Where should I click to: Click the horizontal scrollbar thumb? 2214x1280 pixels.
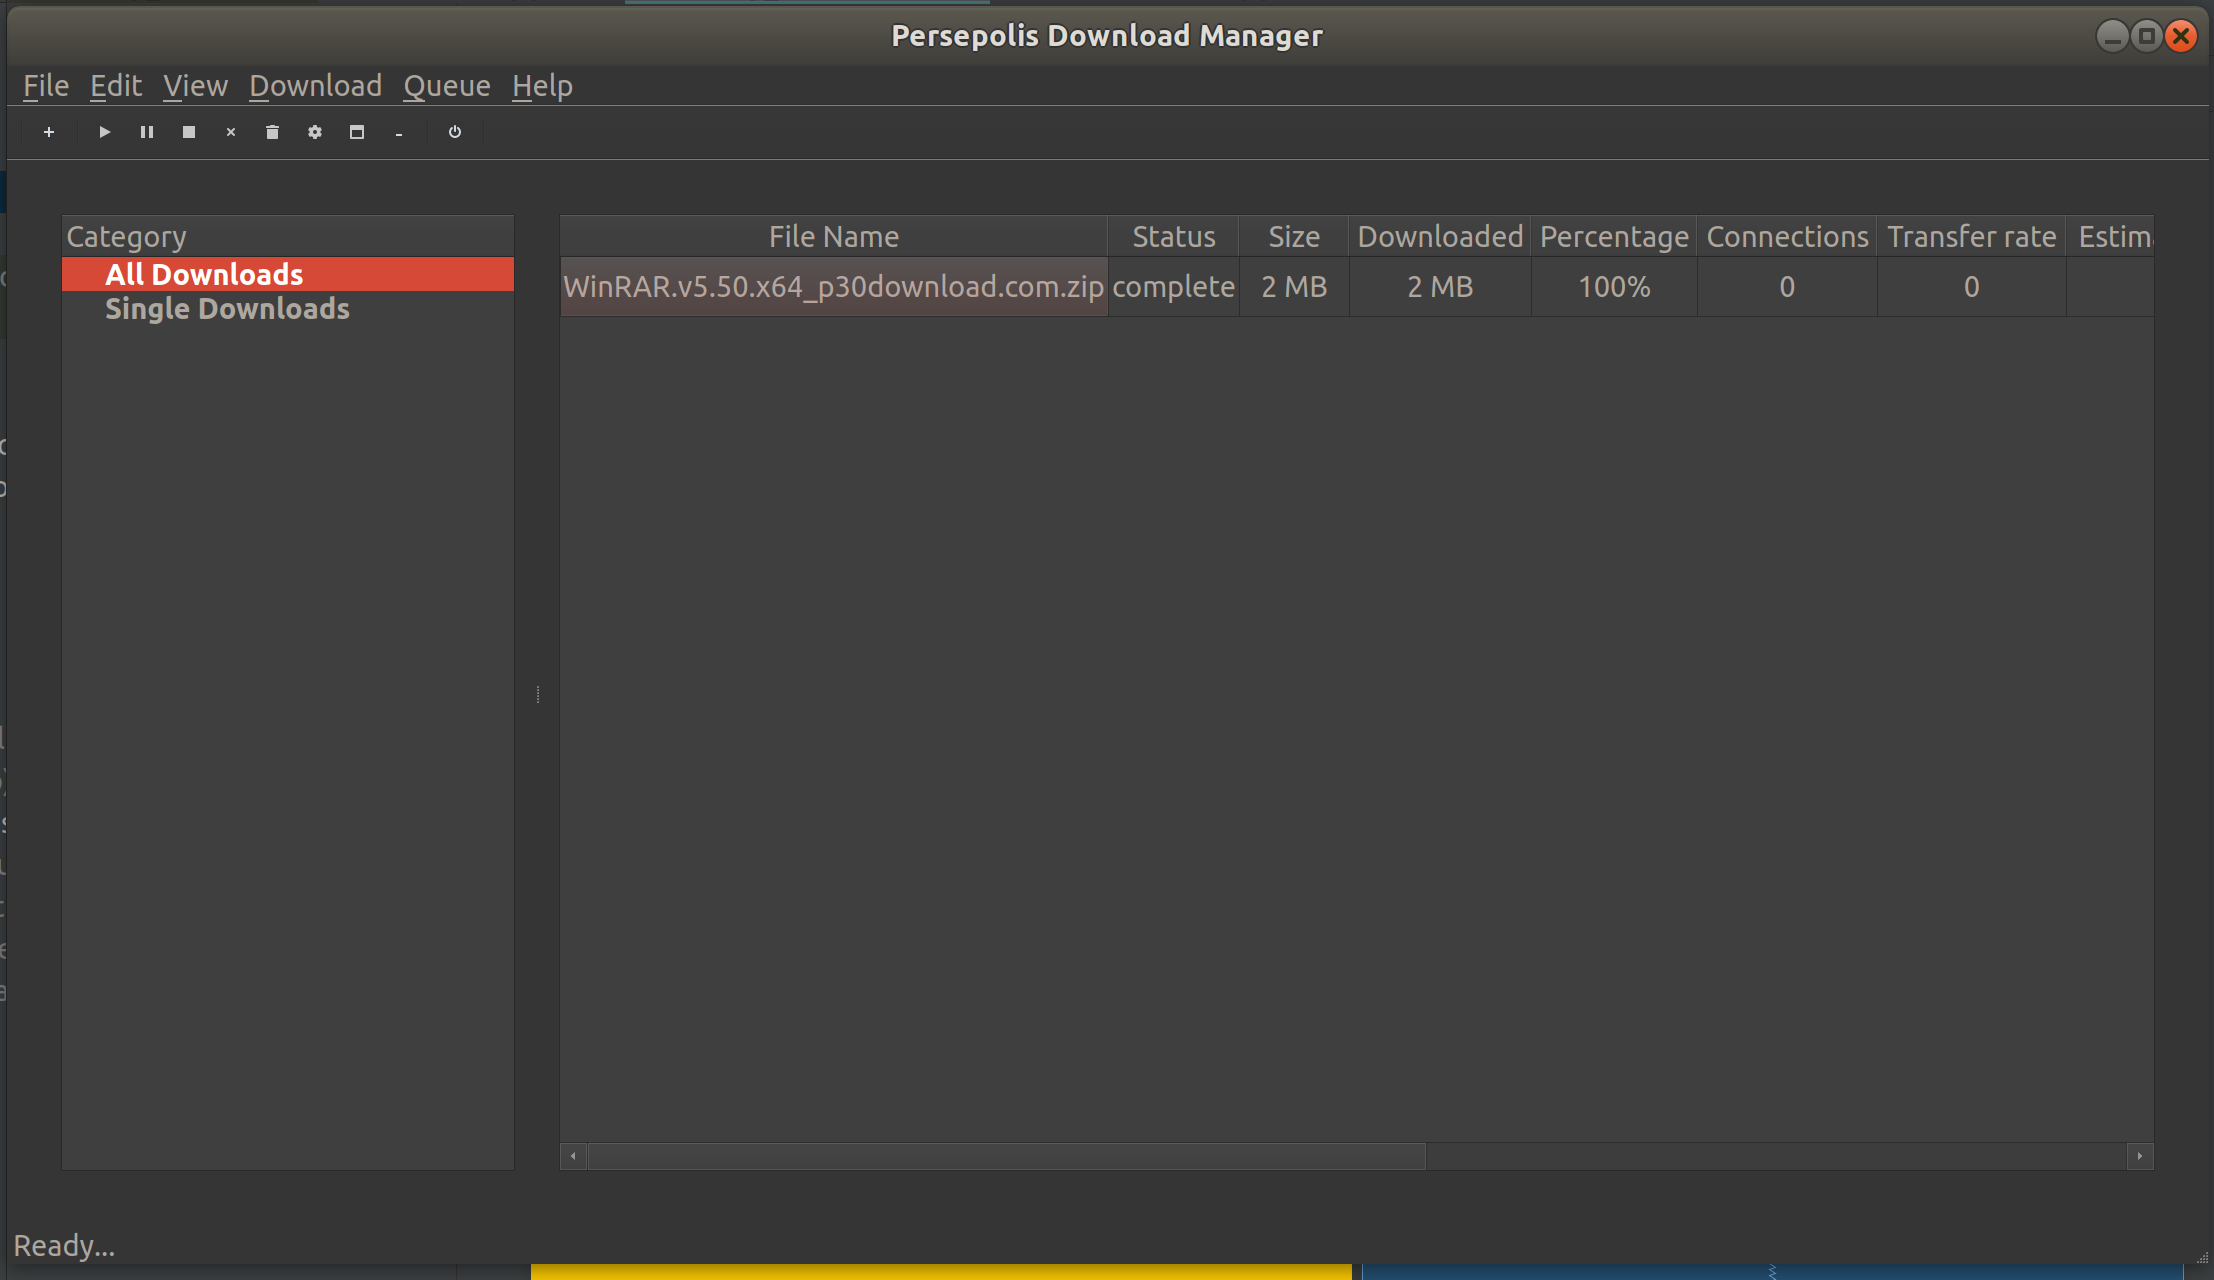click(1007, 1156)
